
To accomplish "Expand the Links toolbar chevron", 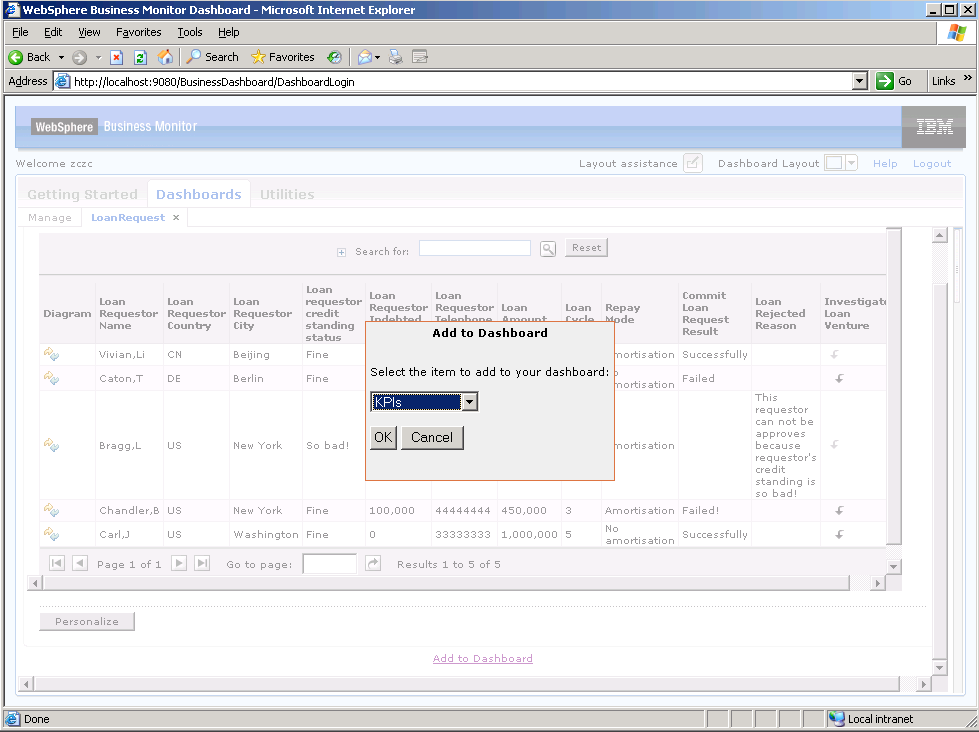I will [x=968, y=79].
